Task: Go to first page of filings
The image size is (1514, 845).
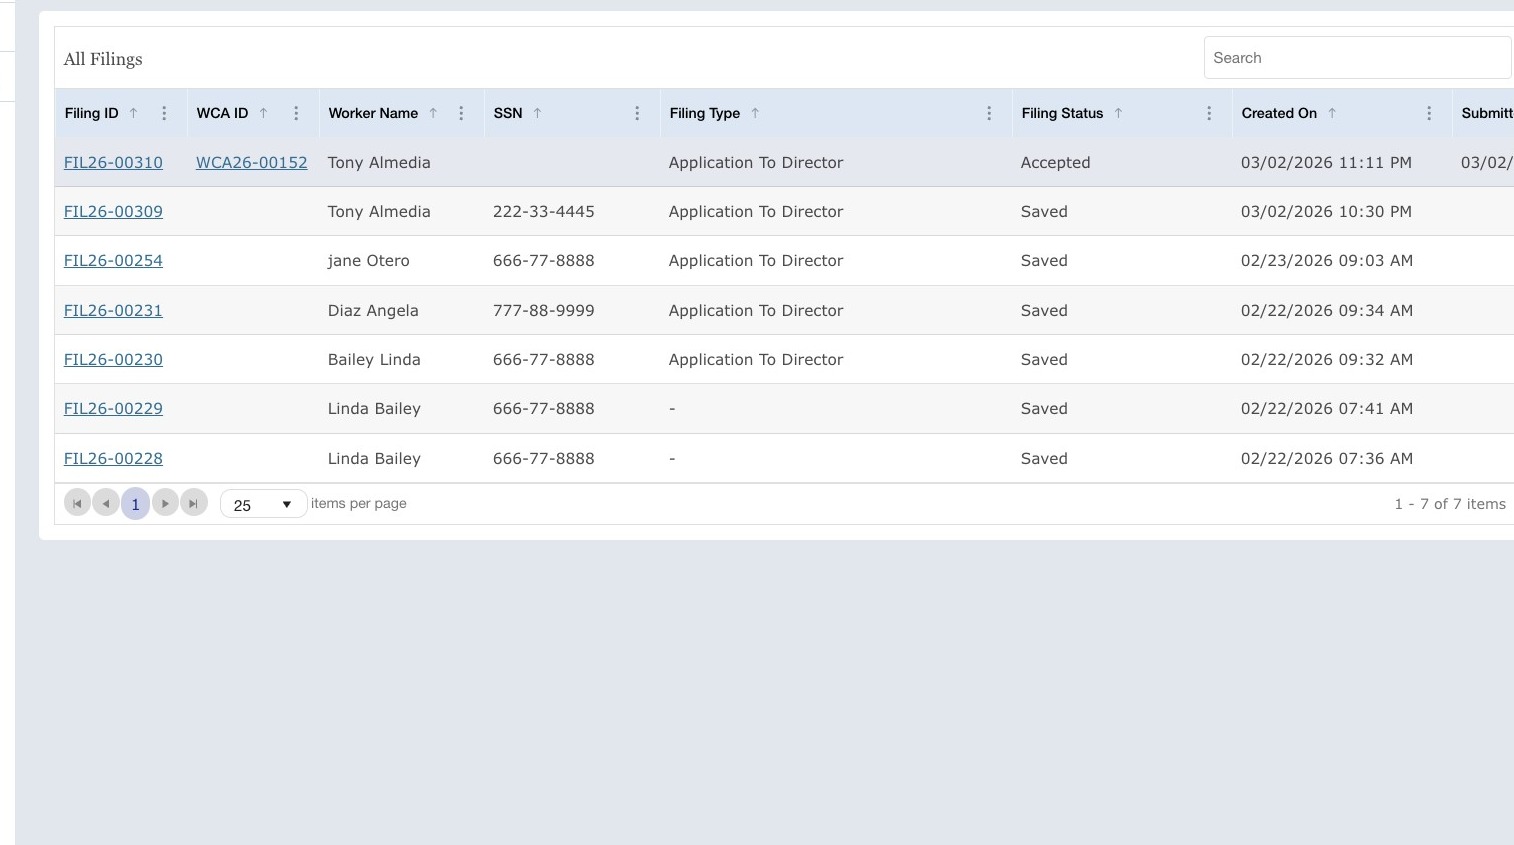Action: (77, 504)
